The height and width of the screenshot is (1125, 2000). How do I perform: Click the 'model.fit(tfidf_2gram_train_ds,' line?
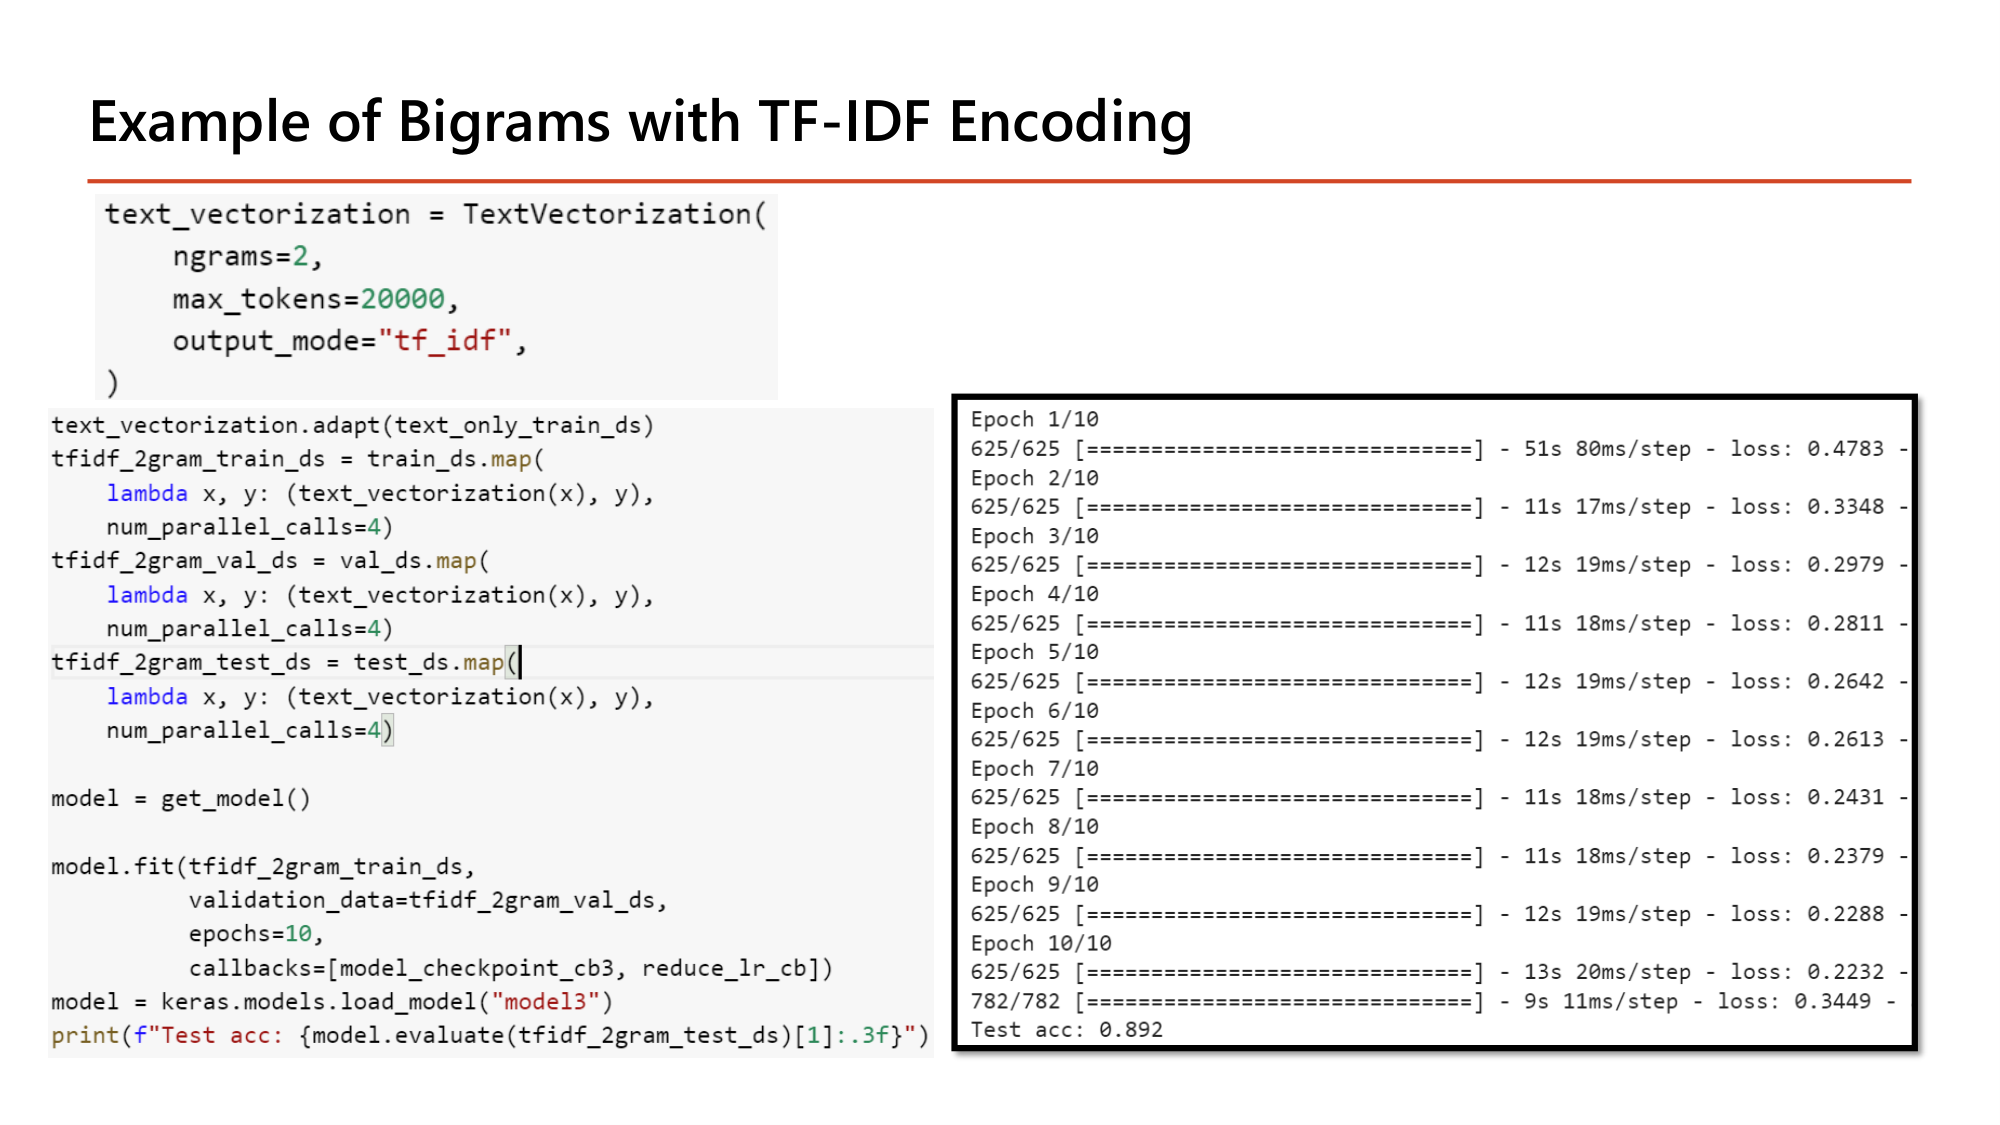[x=263, y=866]
